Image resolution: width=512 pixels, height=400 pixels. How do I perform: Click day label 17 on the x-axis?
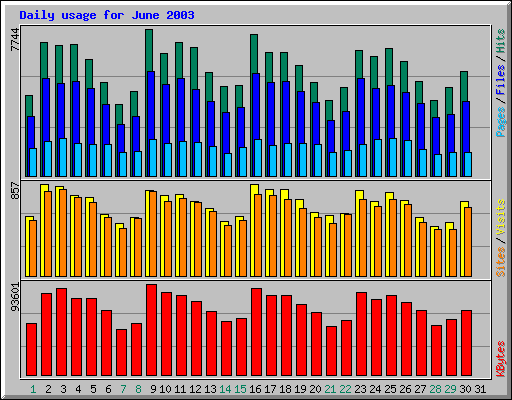point(270,389)
